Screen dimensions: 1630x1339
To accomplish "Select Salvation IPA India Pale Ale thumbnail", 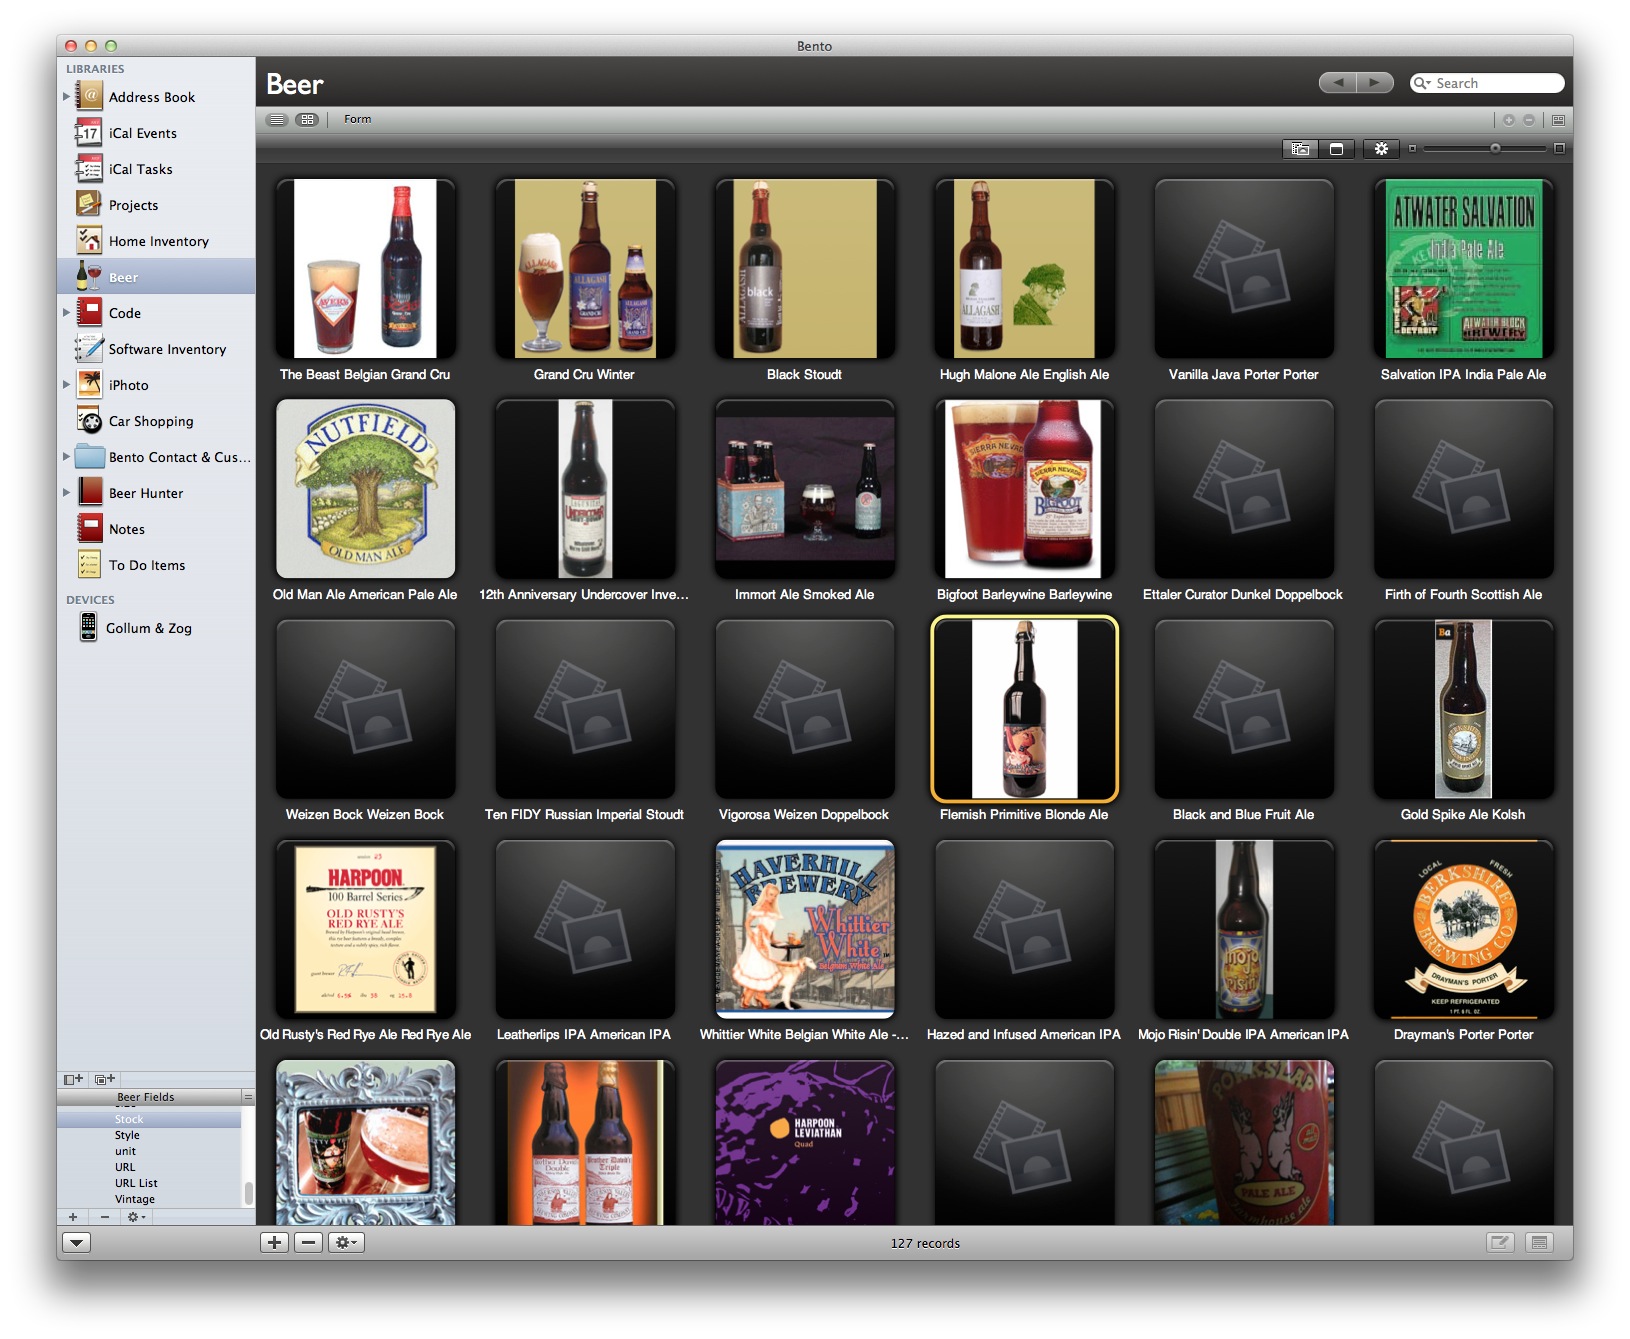I will (1464, 269).
